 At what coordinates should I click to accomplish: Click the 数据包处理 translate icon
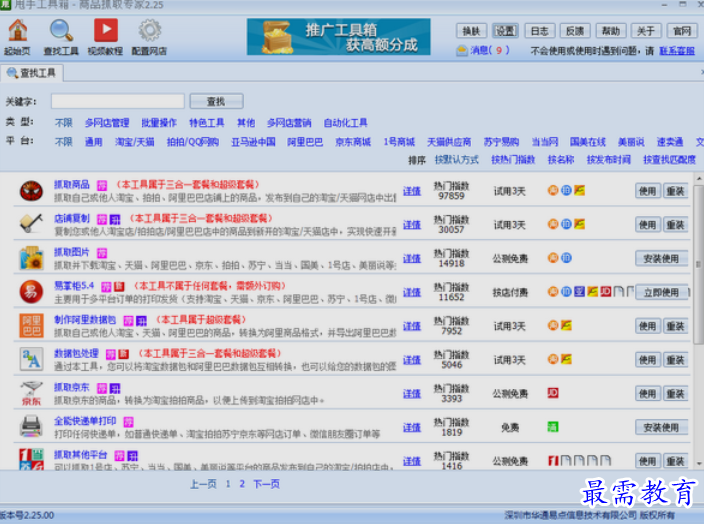[x=31, y=359]
